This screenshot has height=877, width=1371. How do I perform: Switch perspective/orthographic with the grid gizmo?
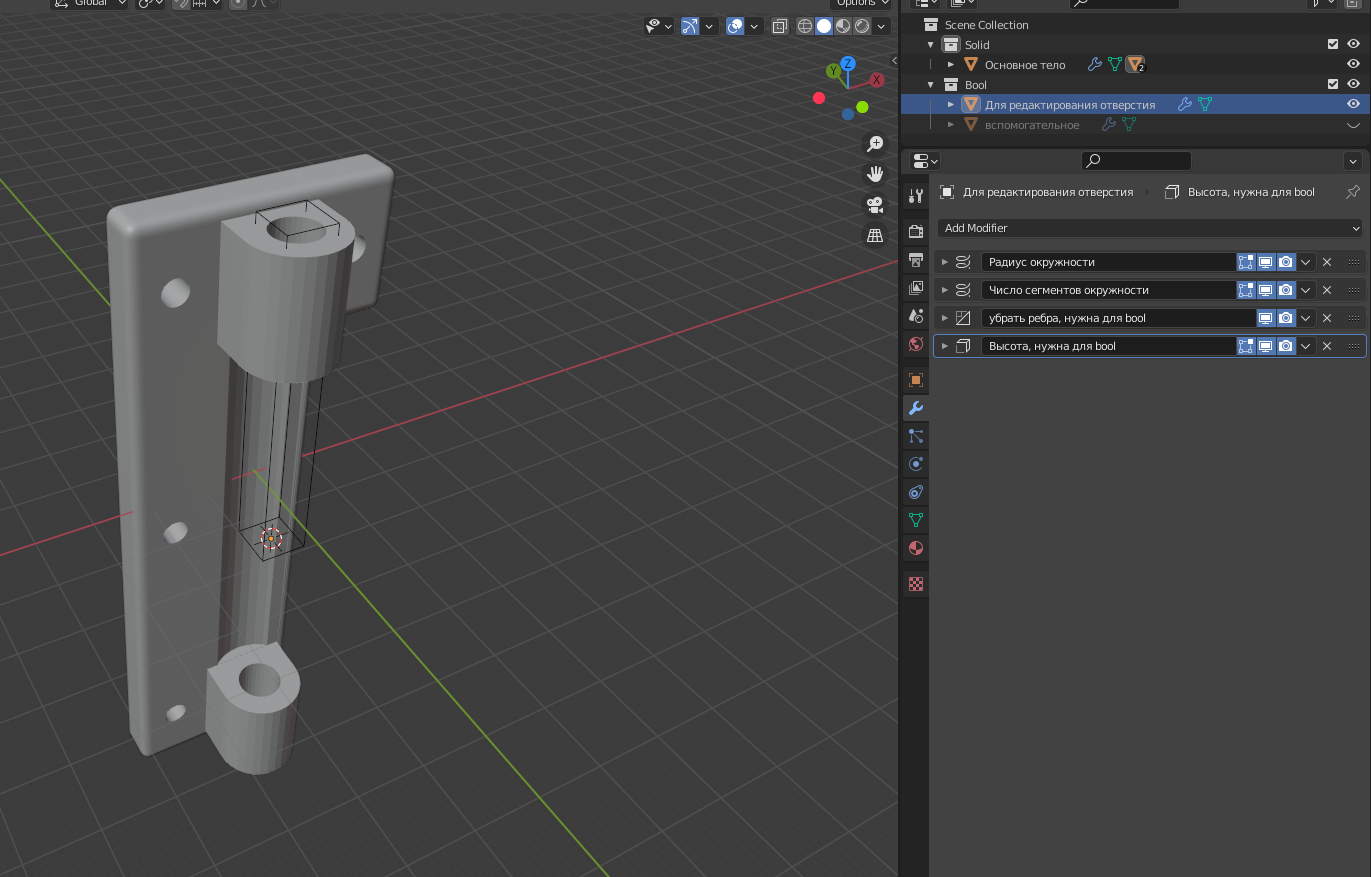coord(875,236)
